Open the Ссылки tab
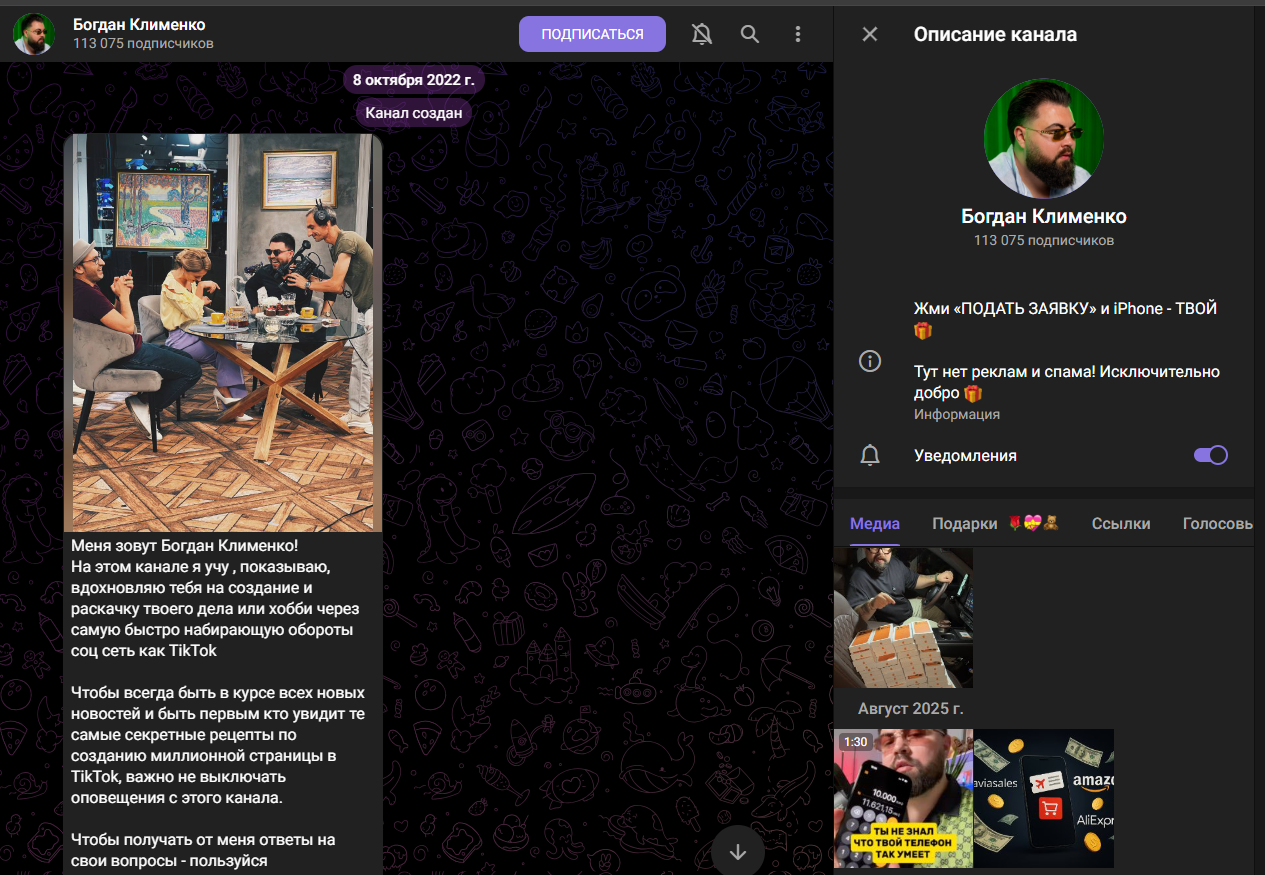Viewport: 1265px width, 875px height. click(x=1120, y=524)
